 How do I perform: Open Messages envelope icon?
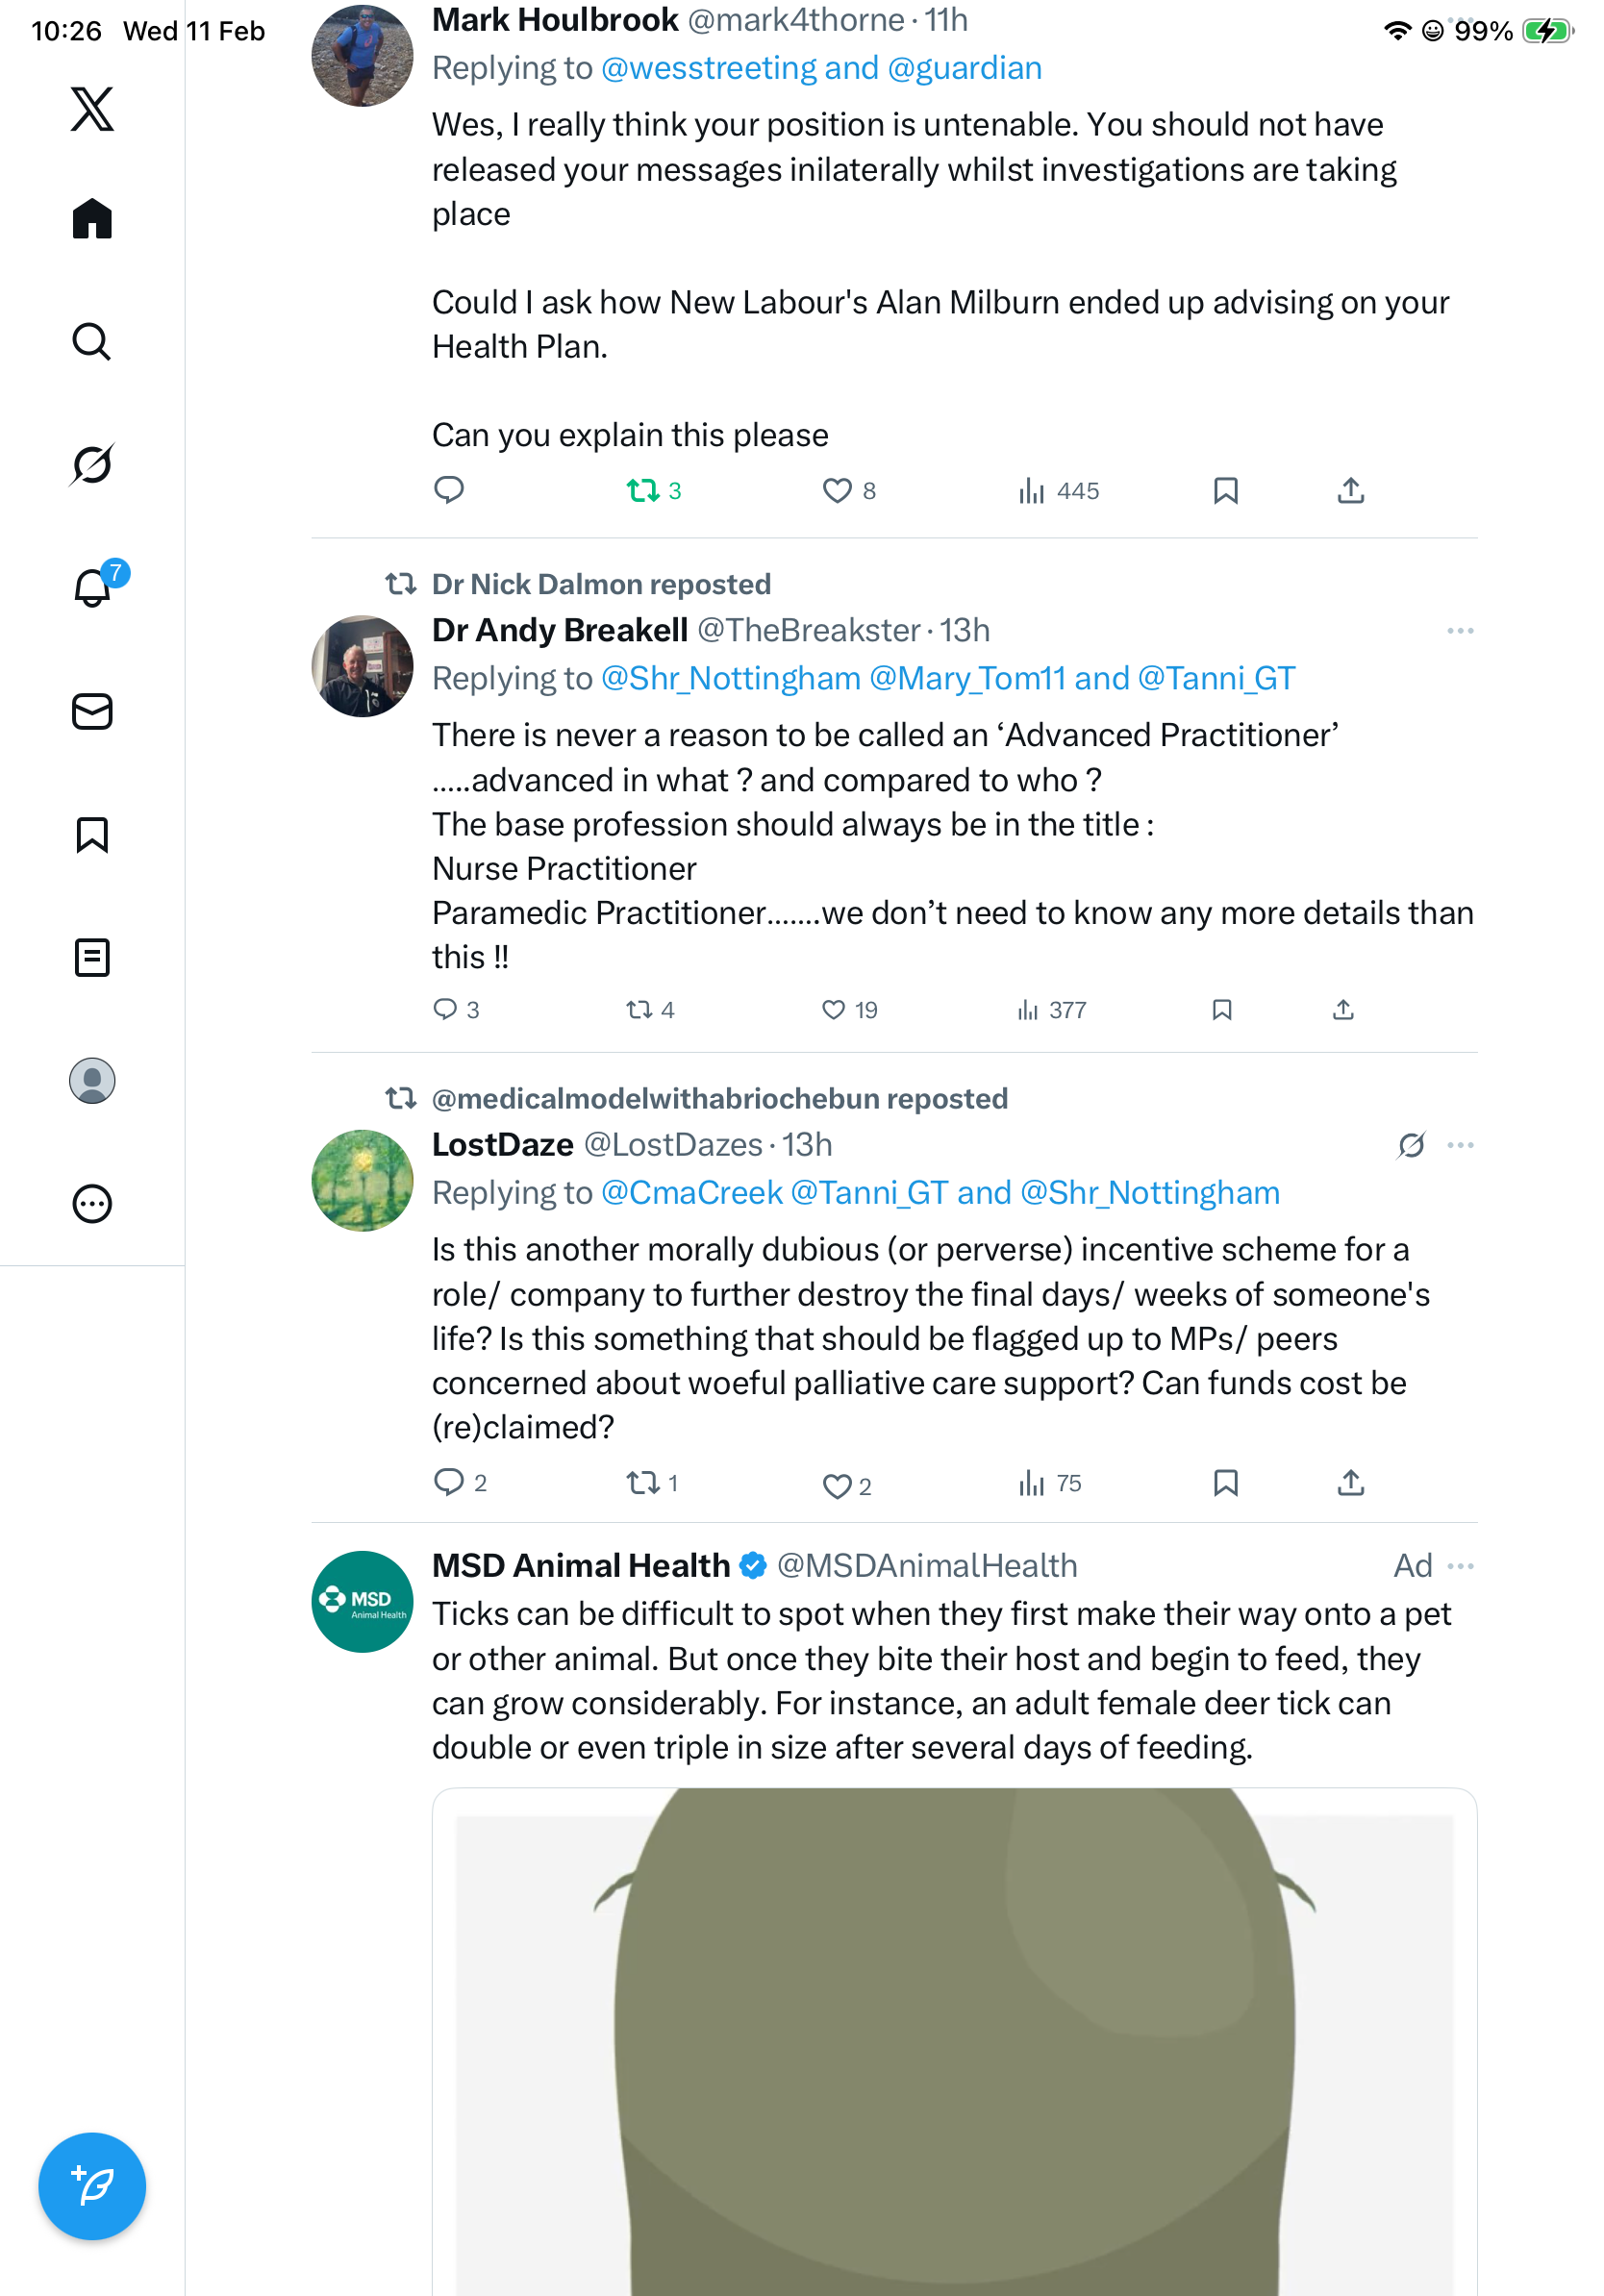tap(92, 712)
